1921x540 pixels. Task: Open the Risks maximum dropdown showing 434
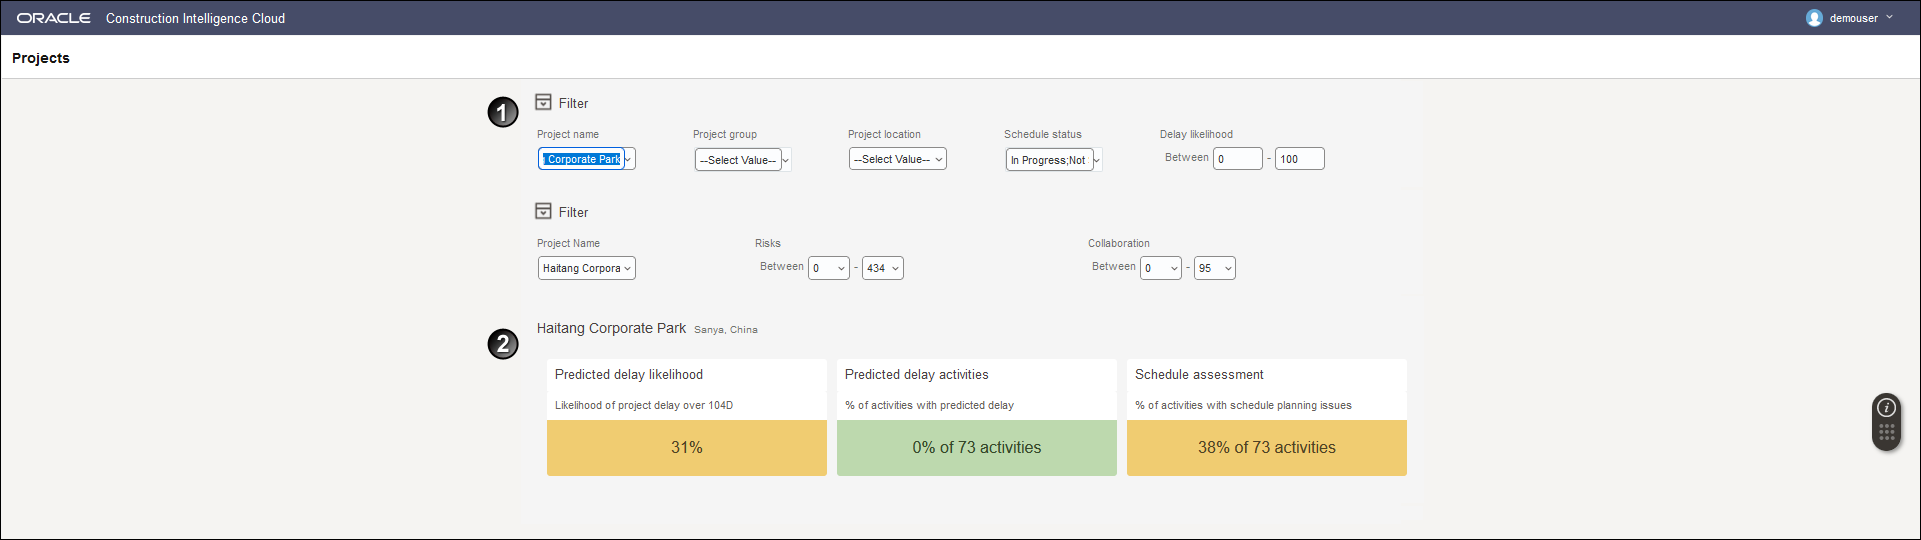click(x=883, y=268)
